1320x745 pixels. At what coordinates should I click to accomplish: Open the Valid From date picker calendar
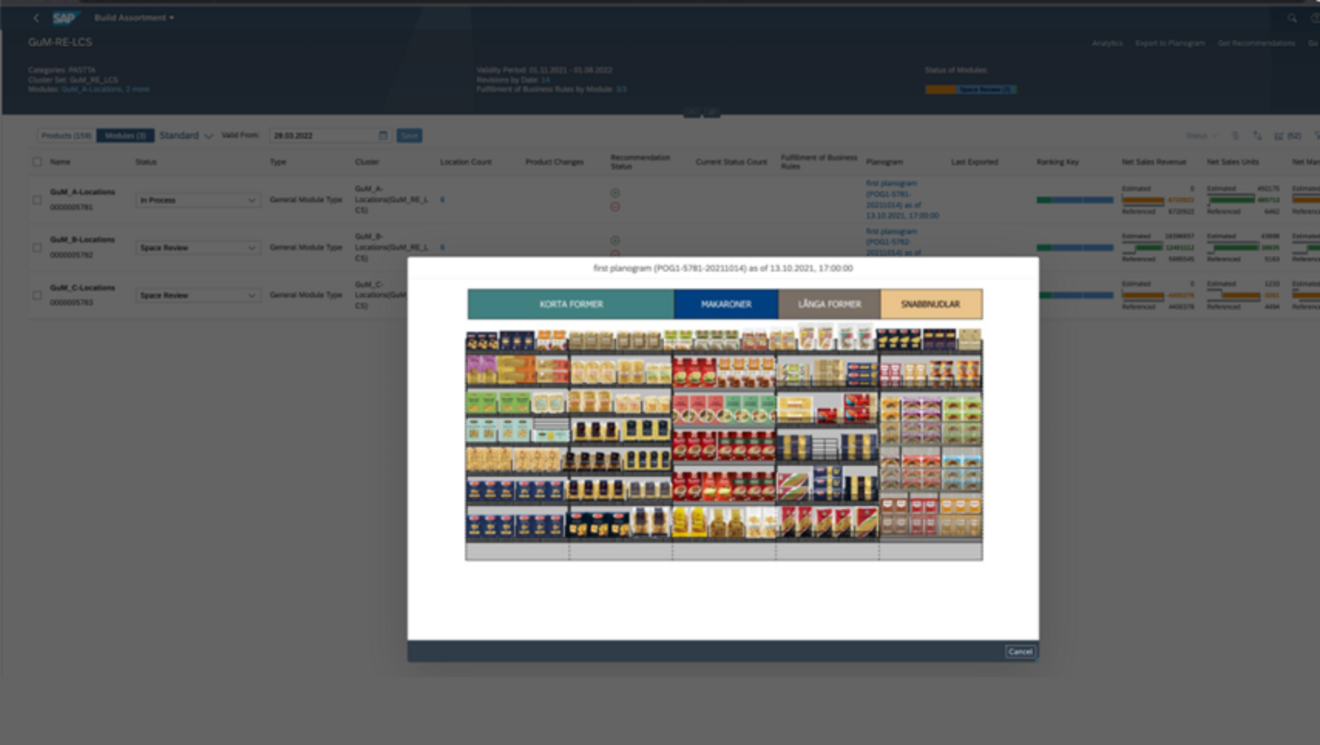(384, 135)
